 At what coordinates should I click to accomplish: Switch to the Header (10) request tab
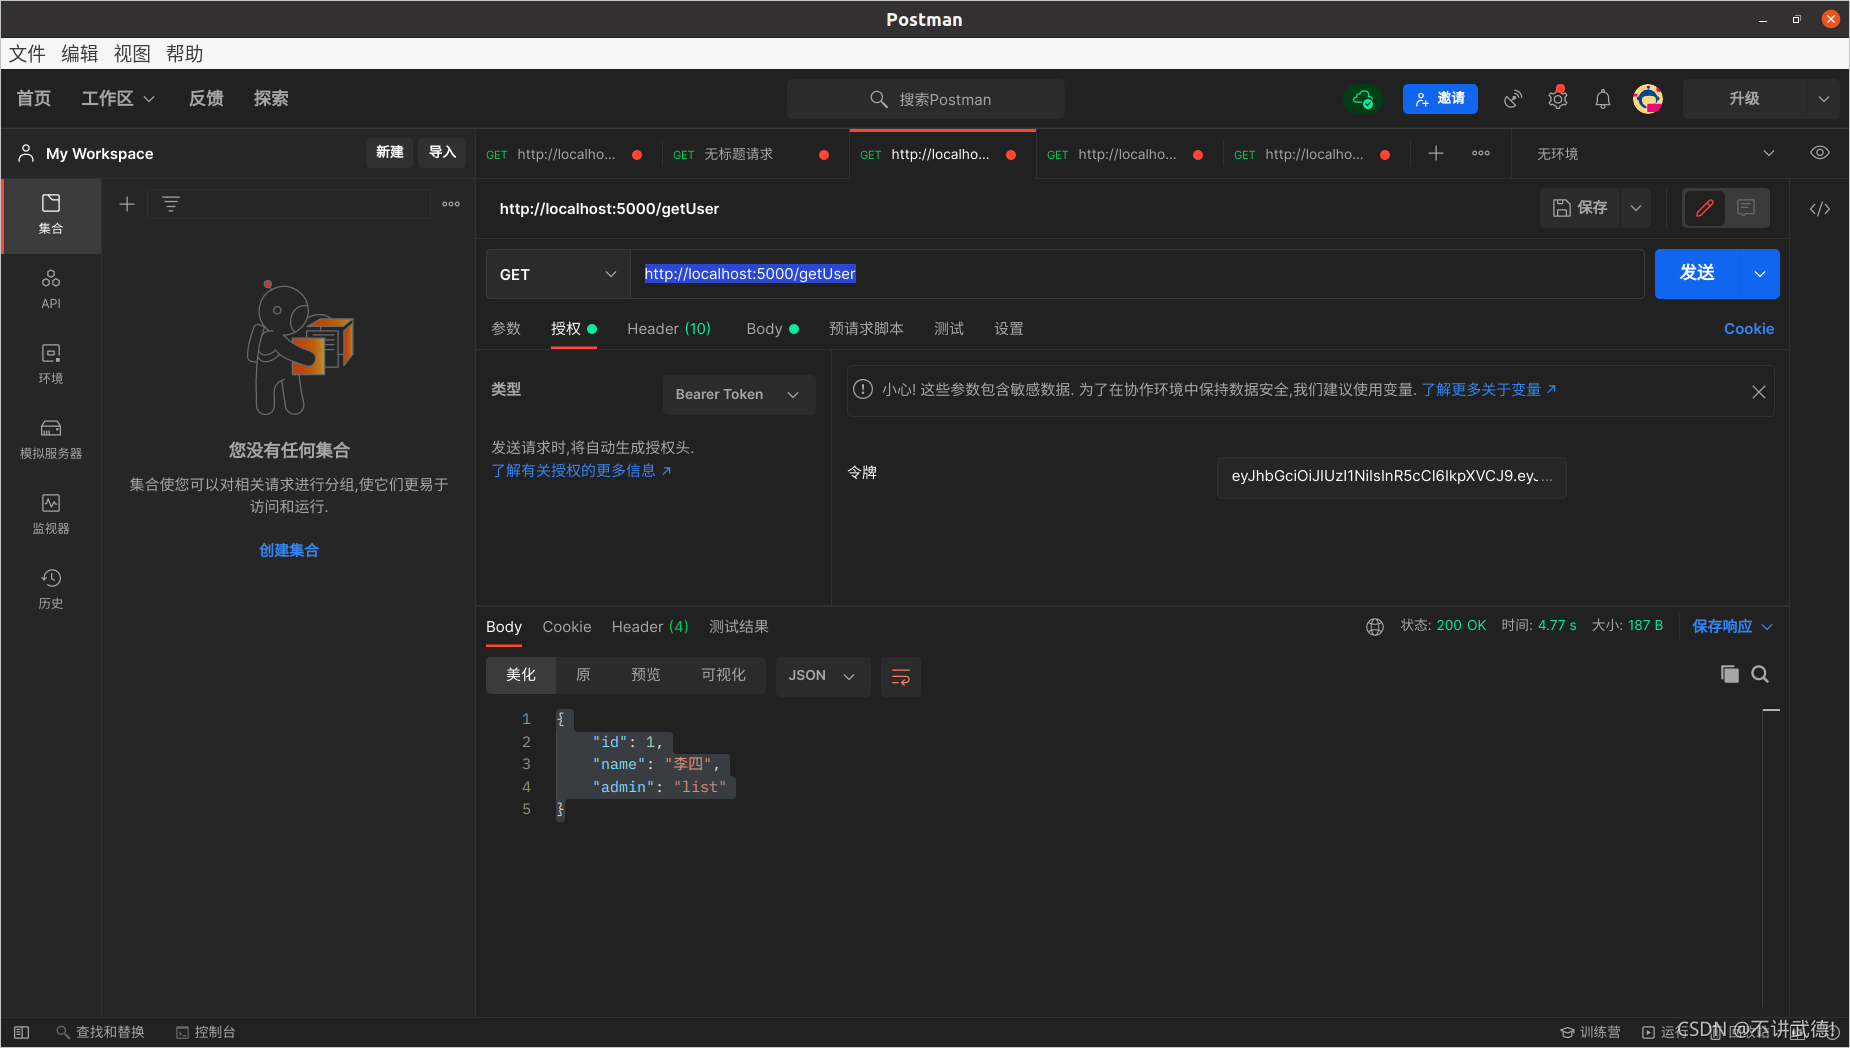[669, 329]
